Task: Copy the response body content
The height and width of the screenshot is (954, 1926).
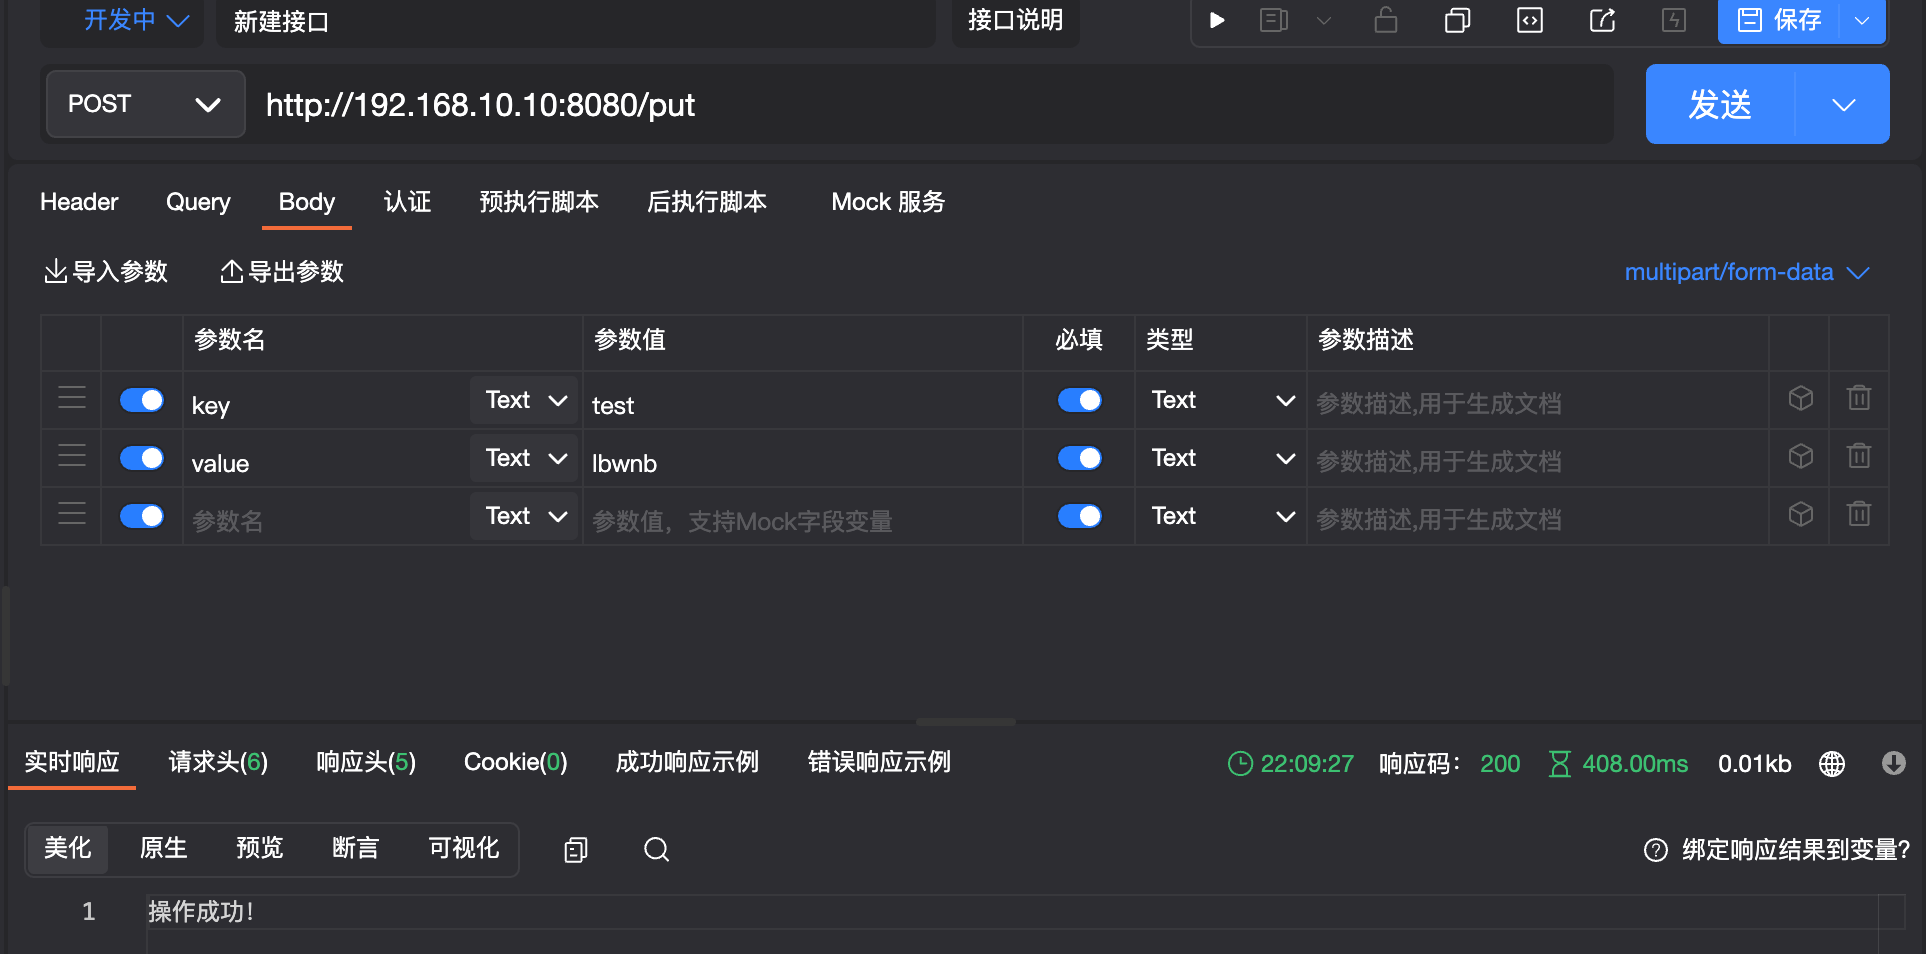Action: click(x=576, y=850)
